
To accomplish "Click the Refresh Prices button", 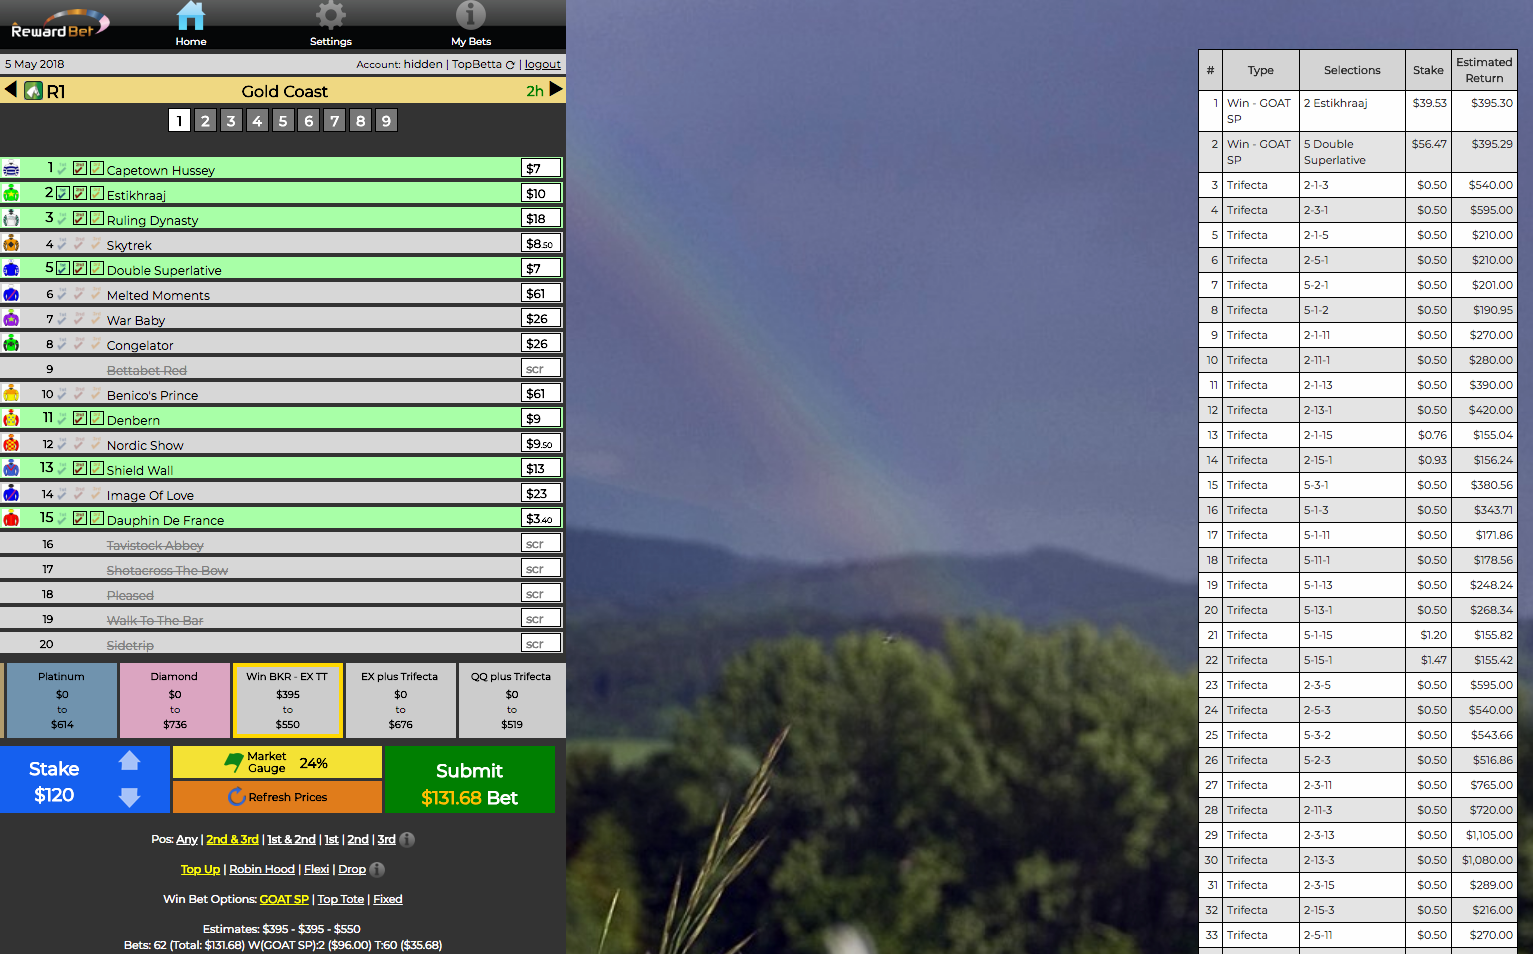I will click(277, 797).
